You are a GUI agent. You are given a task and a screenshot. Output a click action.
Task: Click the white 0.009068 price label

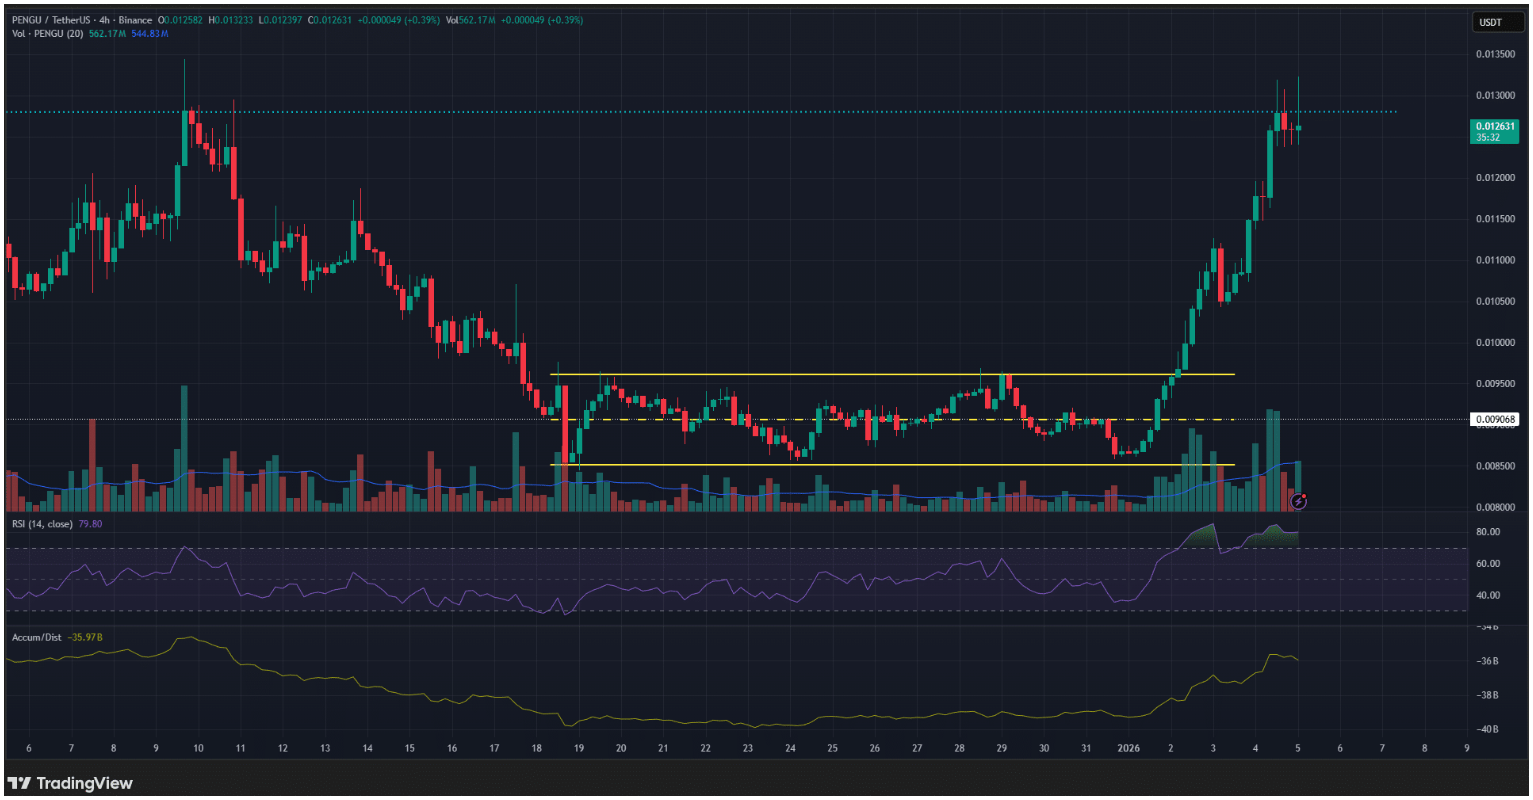(1494, 420)
